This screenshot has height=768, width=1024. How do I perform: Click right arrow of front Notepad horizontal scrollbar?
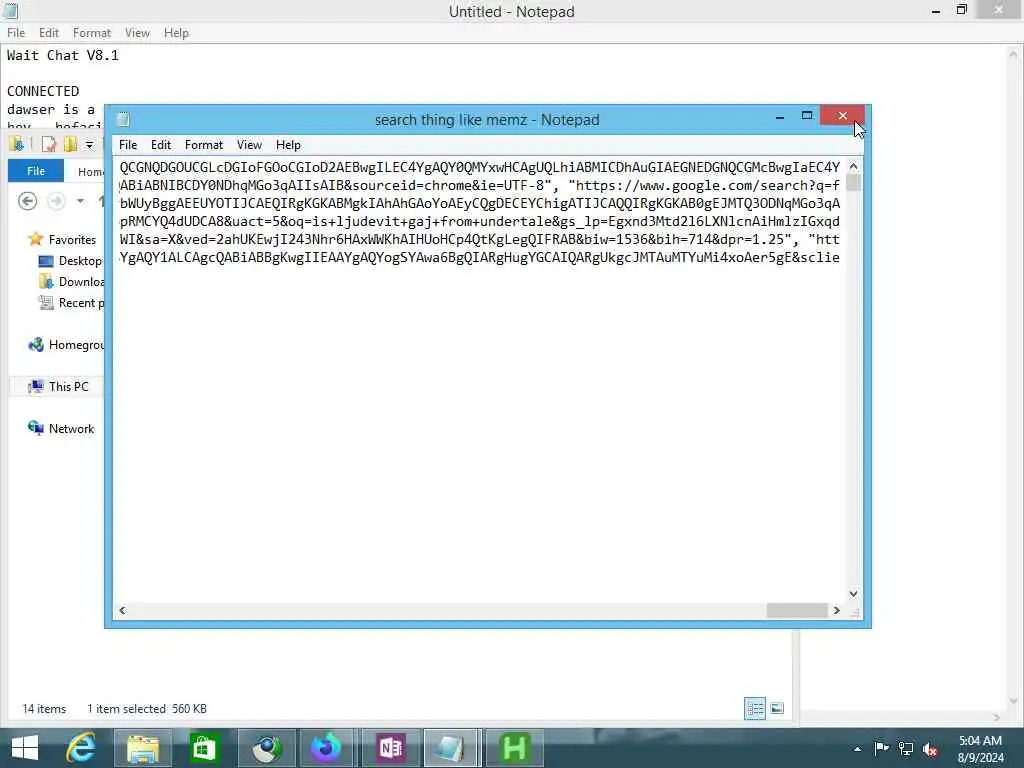[x=837, y=611]
